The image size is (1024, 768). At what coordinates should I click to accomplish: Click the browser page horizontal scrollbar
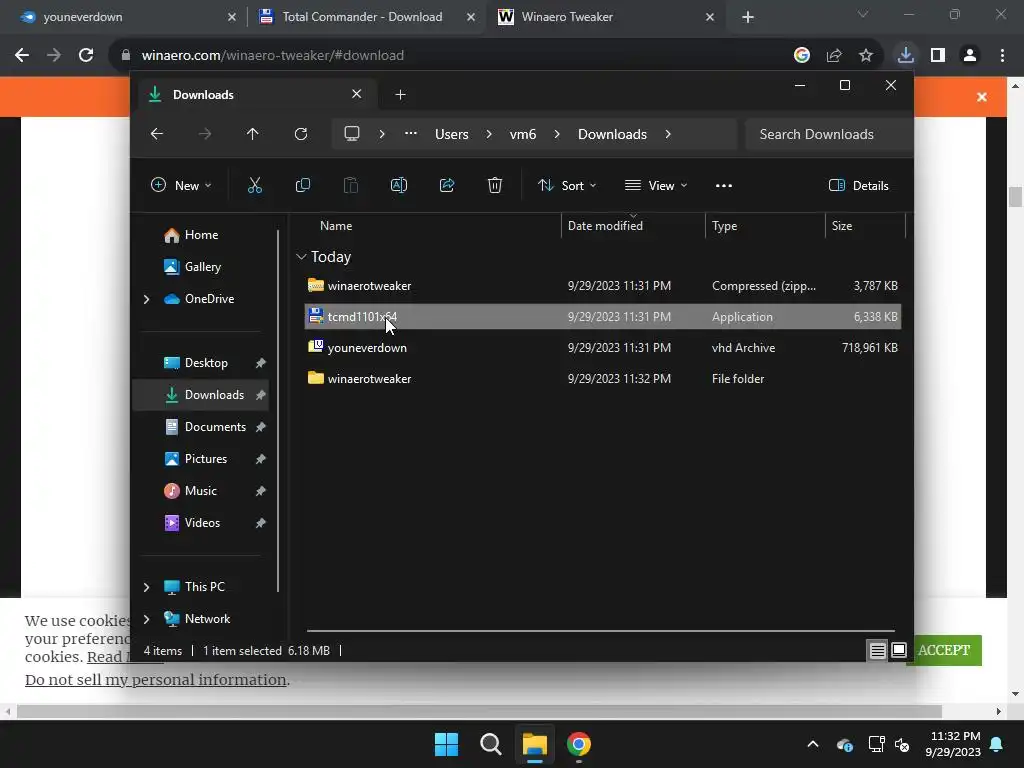479,711
